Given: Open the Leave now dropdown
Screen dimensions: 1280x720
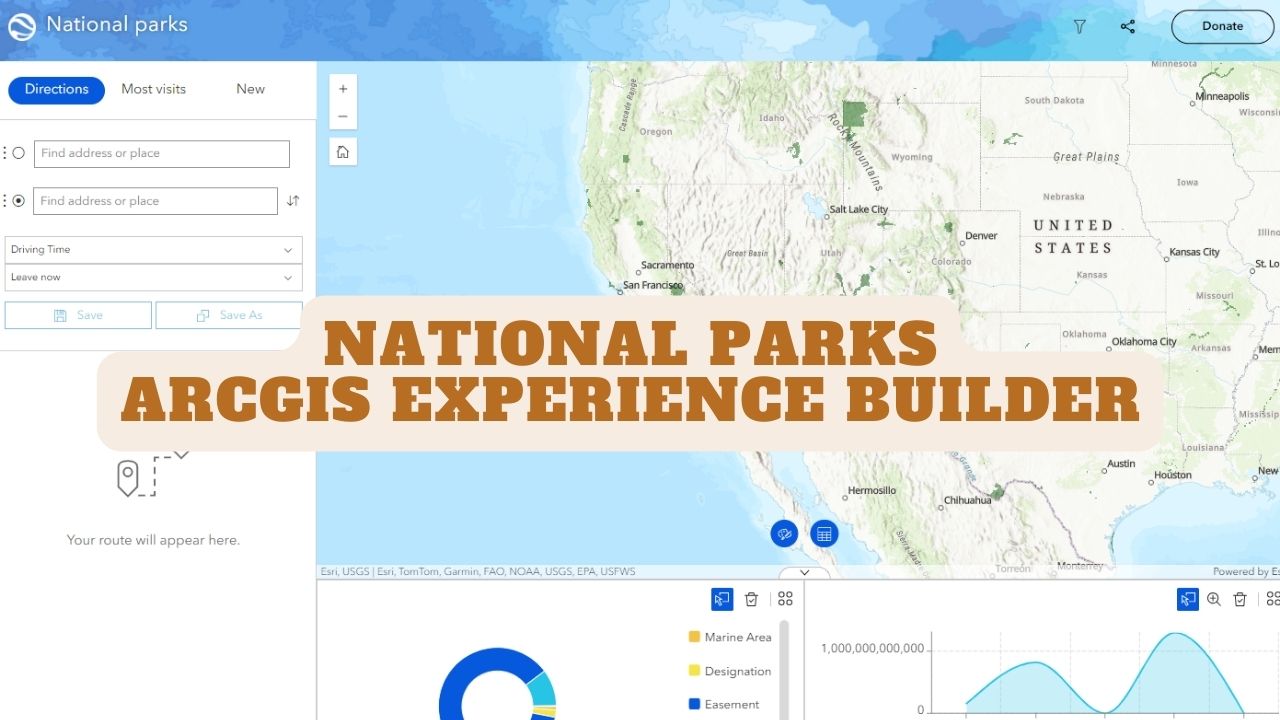Looking at the screenshot, I should tap(153, 277).
